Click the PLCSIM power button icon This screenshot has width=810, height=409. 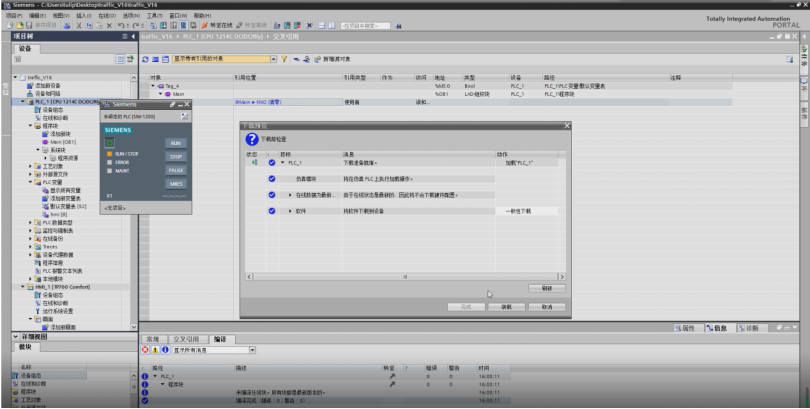(110, 143)
